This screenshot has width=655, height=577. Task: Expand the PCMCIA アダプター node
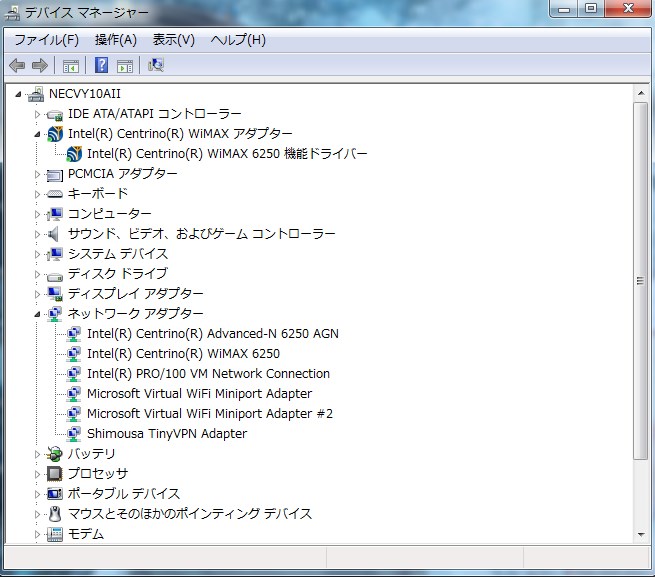coord(37,174)
